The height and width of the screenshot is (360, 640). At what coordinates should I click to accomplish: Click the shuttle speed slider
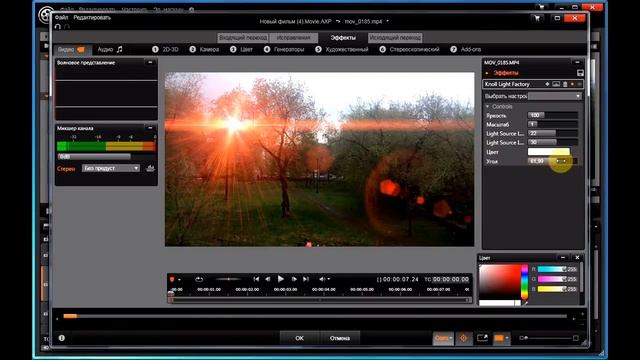point(229,279)
